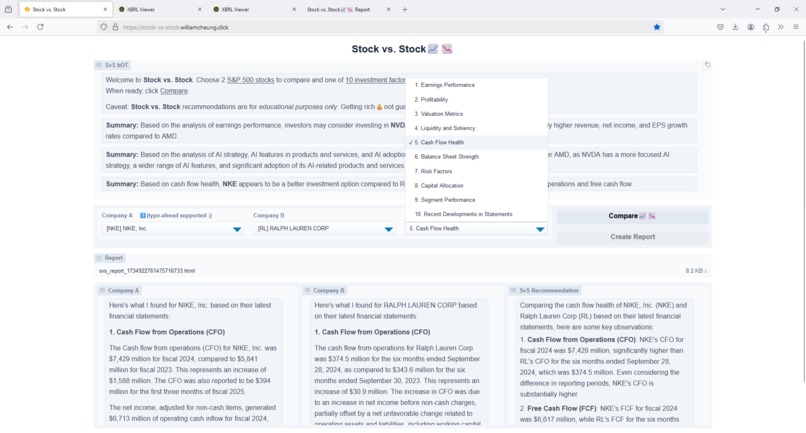This screenshot has height=433, width=806.
Task: Click the blue bookmark star
Action: tap(656, 27)
